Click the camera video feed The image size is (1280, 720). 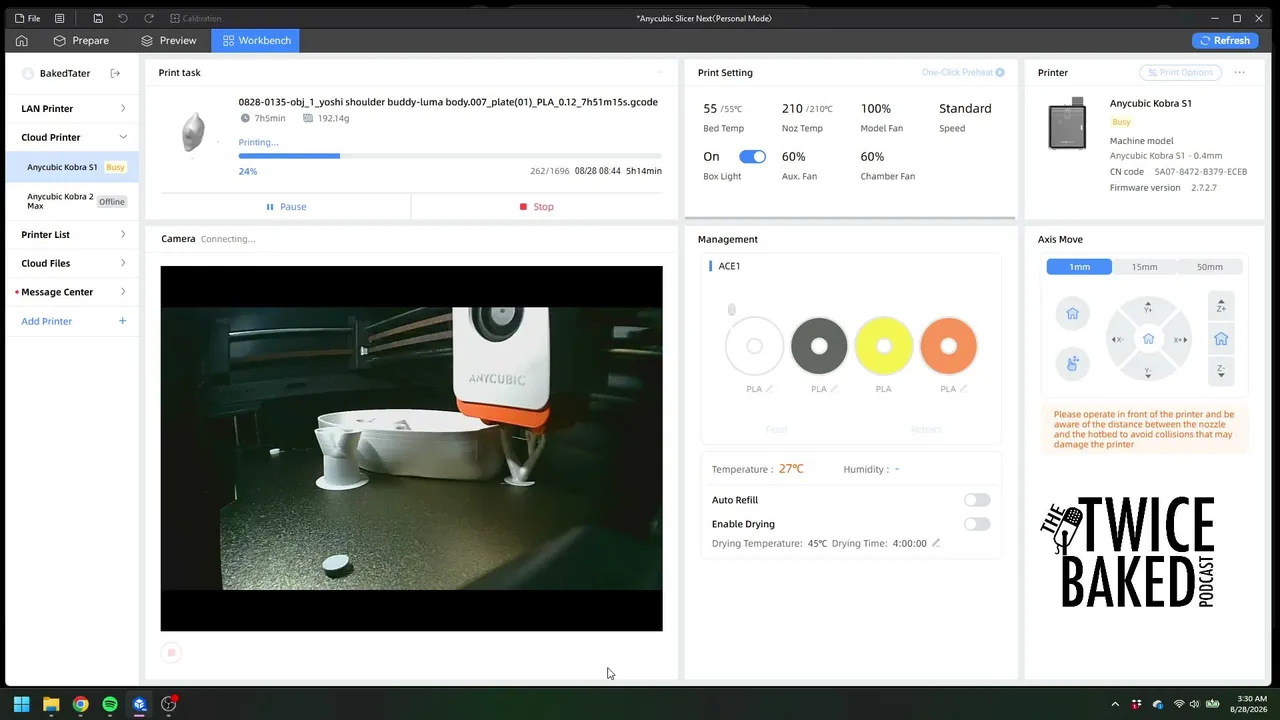[411, 448]
